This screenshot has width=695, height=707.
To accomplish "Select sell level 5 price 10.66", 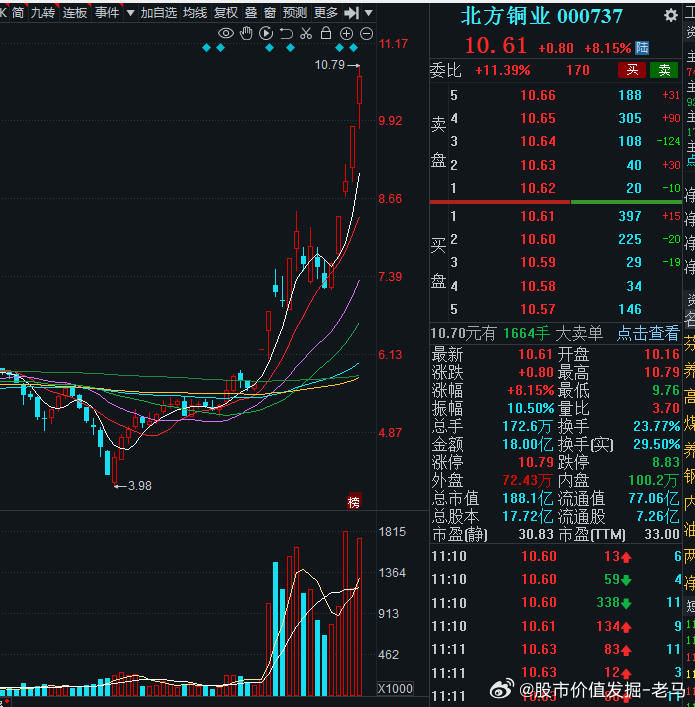I will [538, 95].
